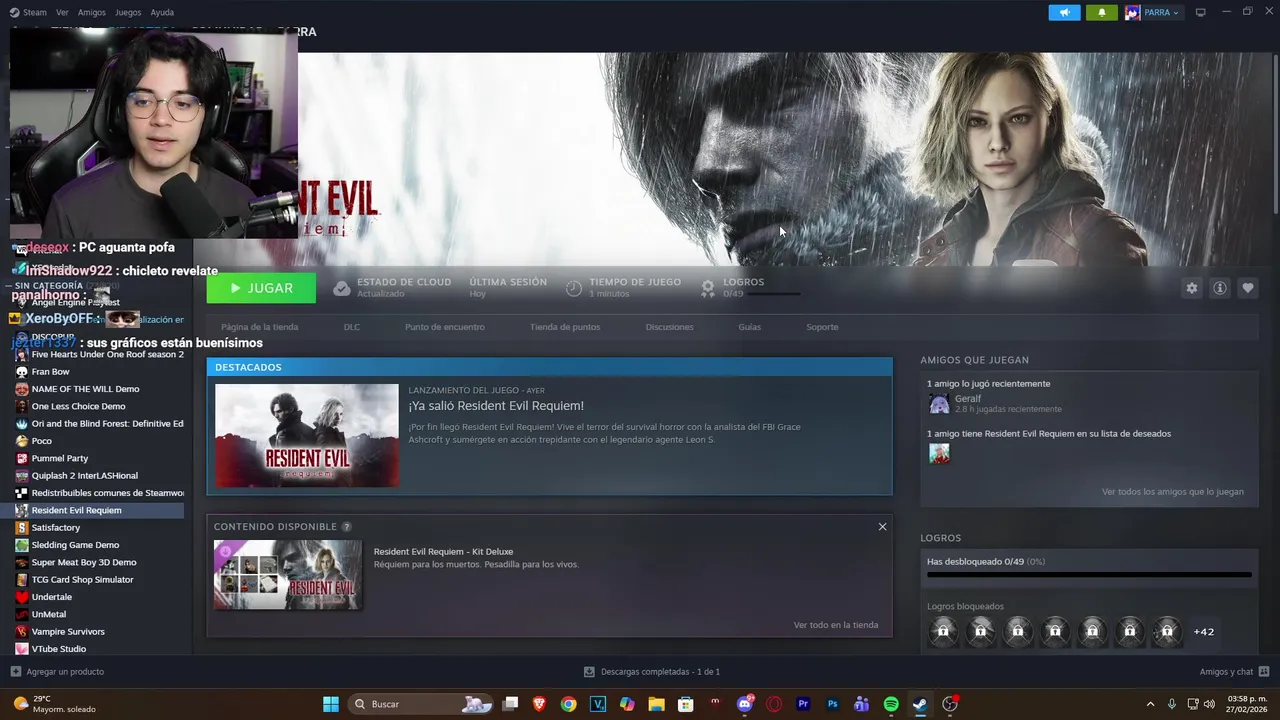This screenshot has width=1280, height=720.
Task: Open Discord from the taskbar
Action: [x=744, y=704]
